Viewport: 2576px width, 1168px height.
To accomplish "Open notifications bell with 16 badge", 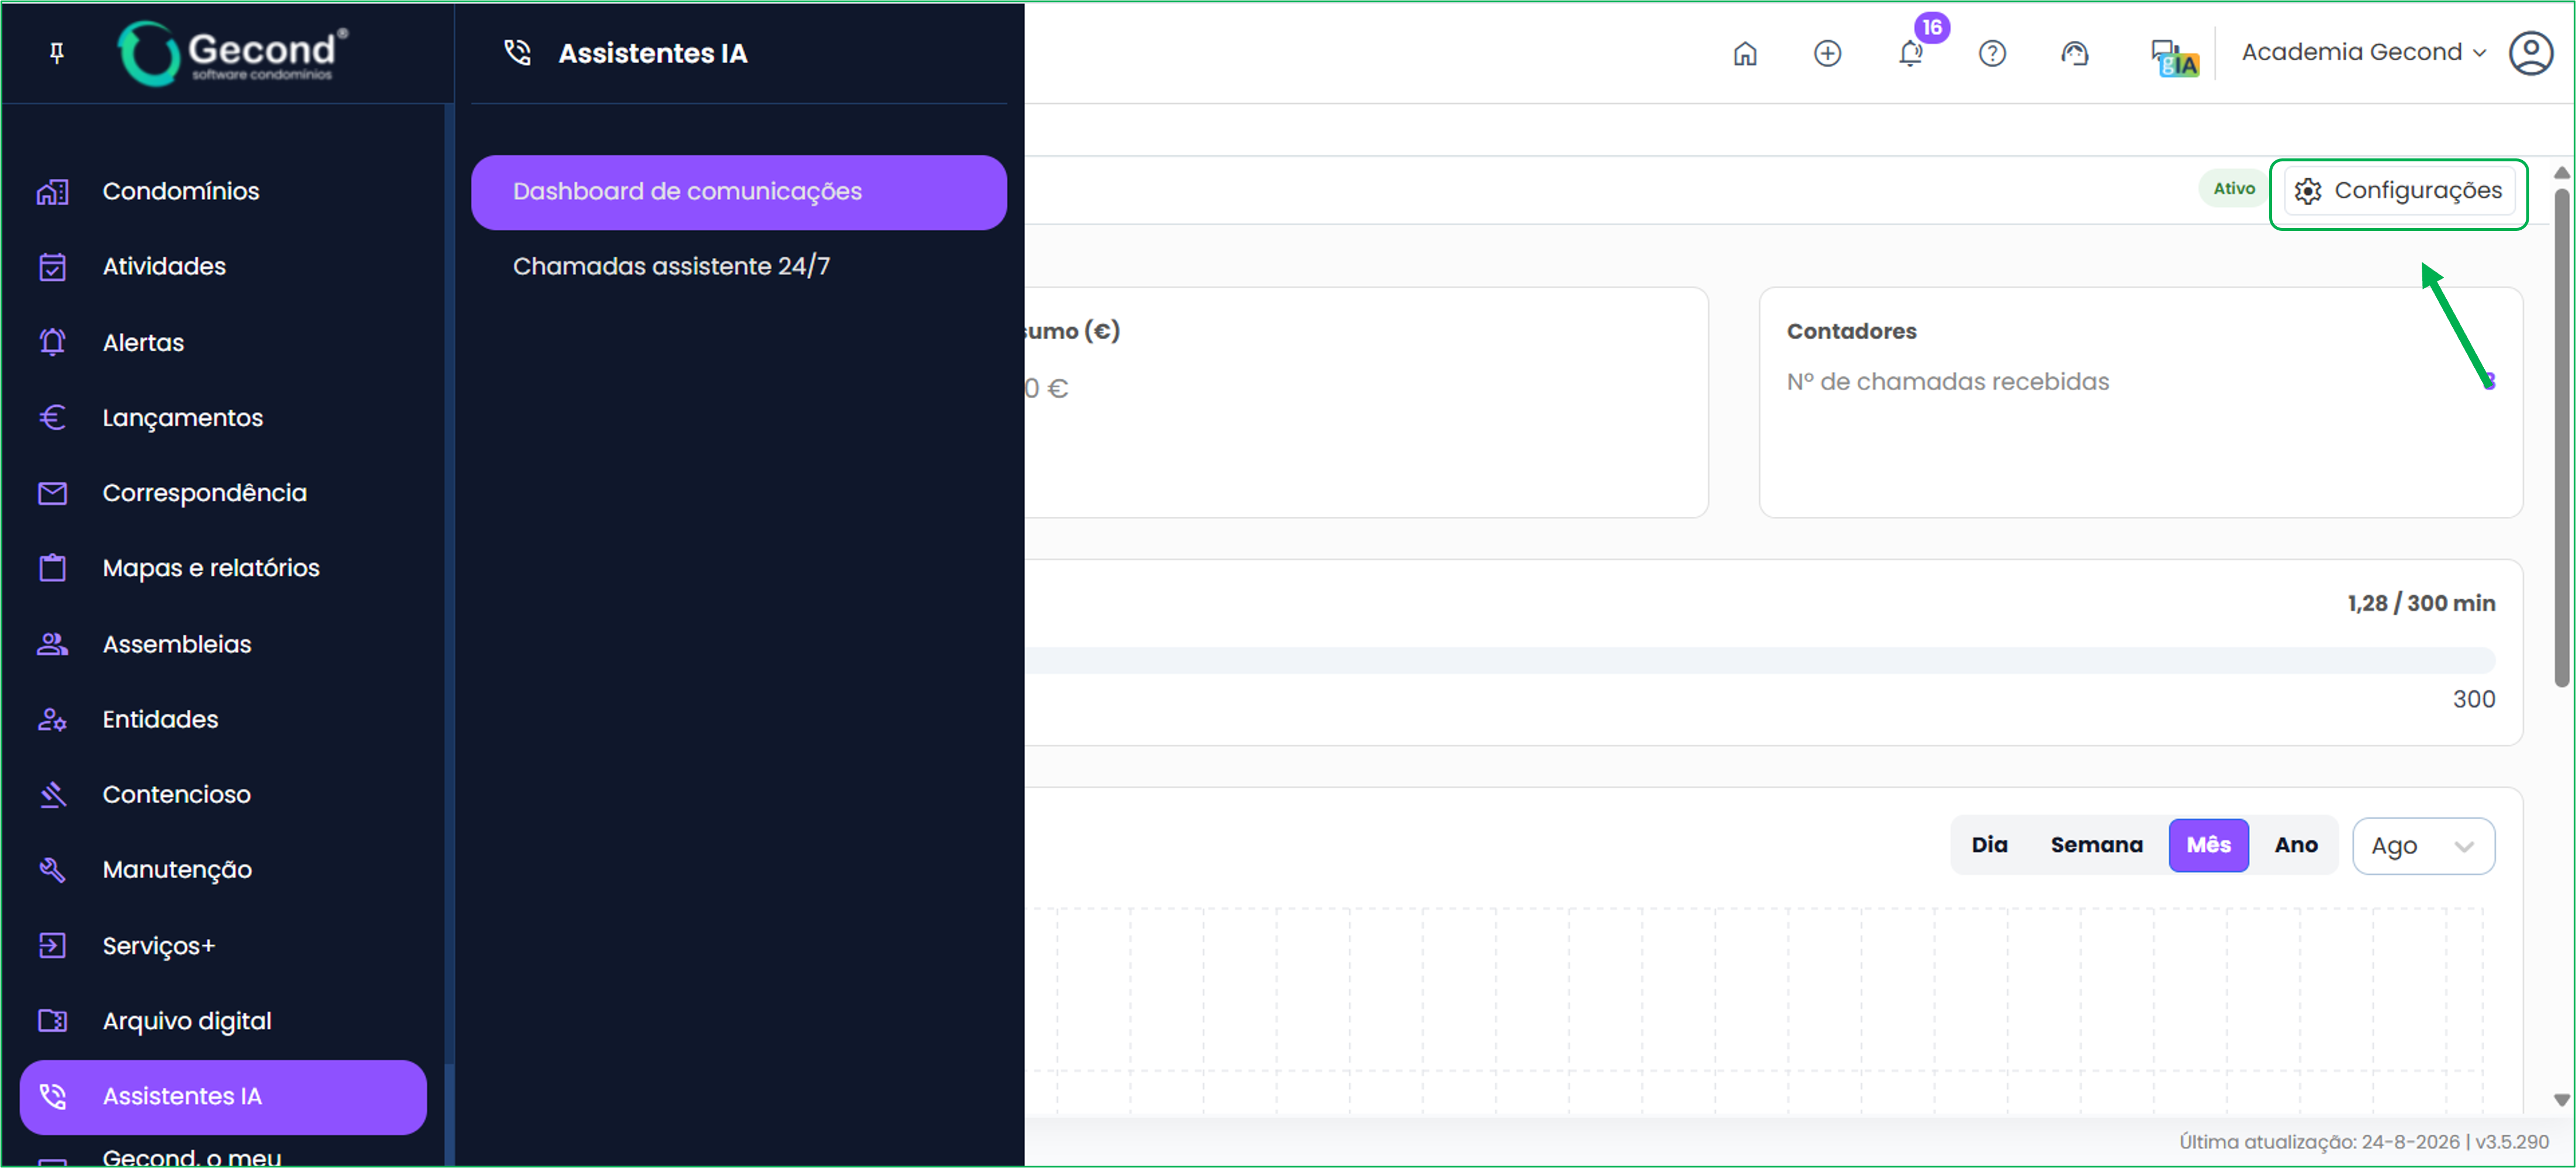I will [x=1911, y=53].
